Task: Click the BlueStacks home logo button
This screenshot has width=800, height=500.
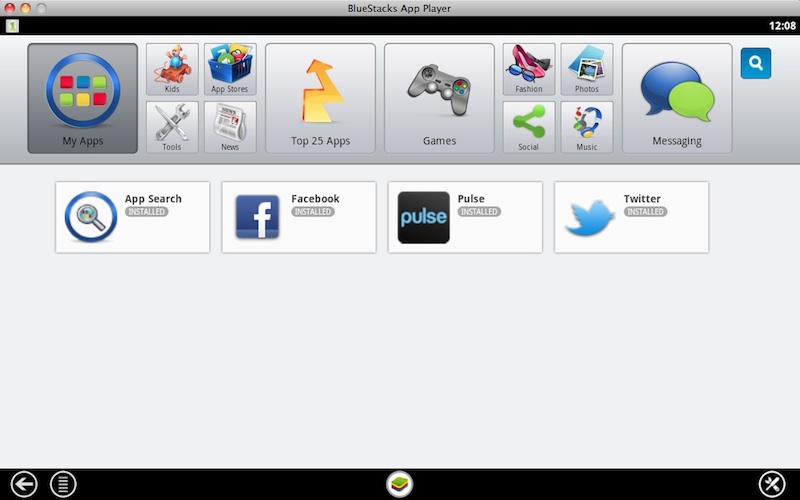Action: point(400,484)
